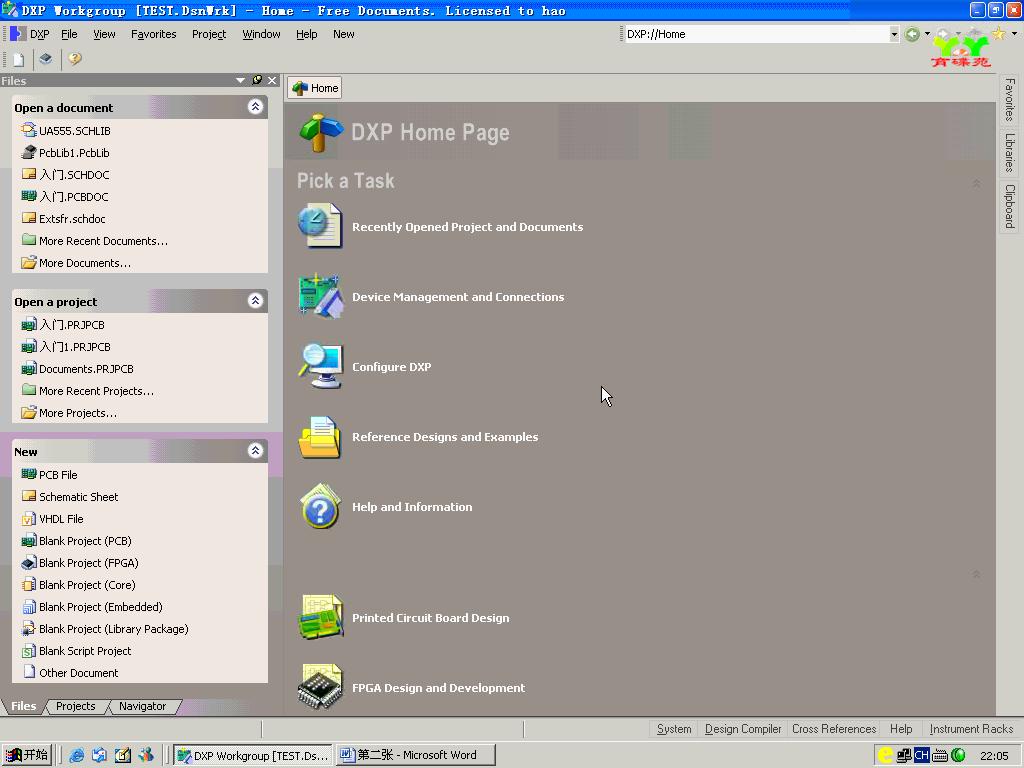Open Documents.PRJPCB project
The height and width of the screenshot is (768, 1024).
click(86, 369)
